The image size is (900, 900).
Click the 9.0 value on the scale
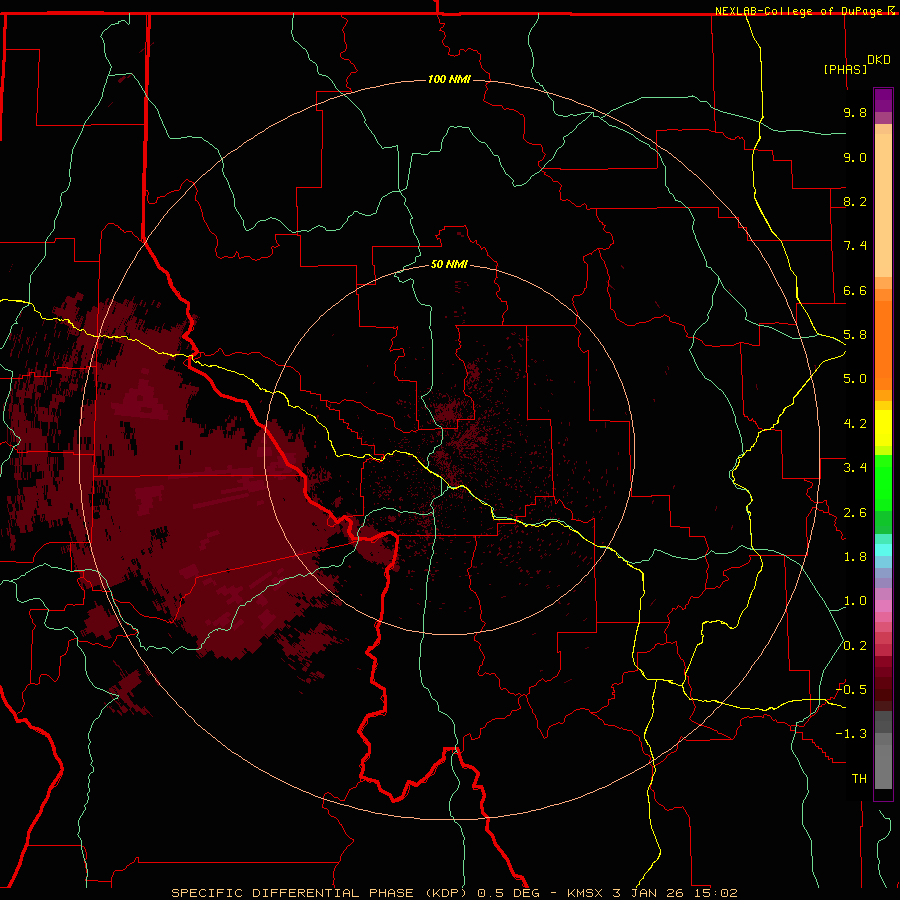pyautogui.click(x=855, y=157)
